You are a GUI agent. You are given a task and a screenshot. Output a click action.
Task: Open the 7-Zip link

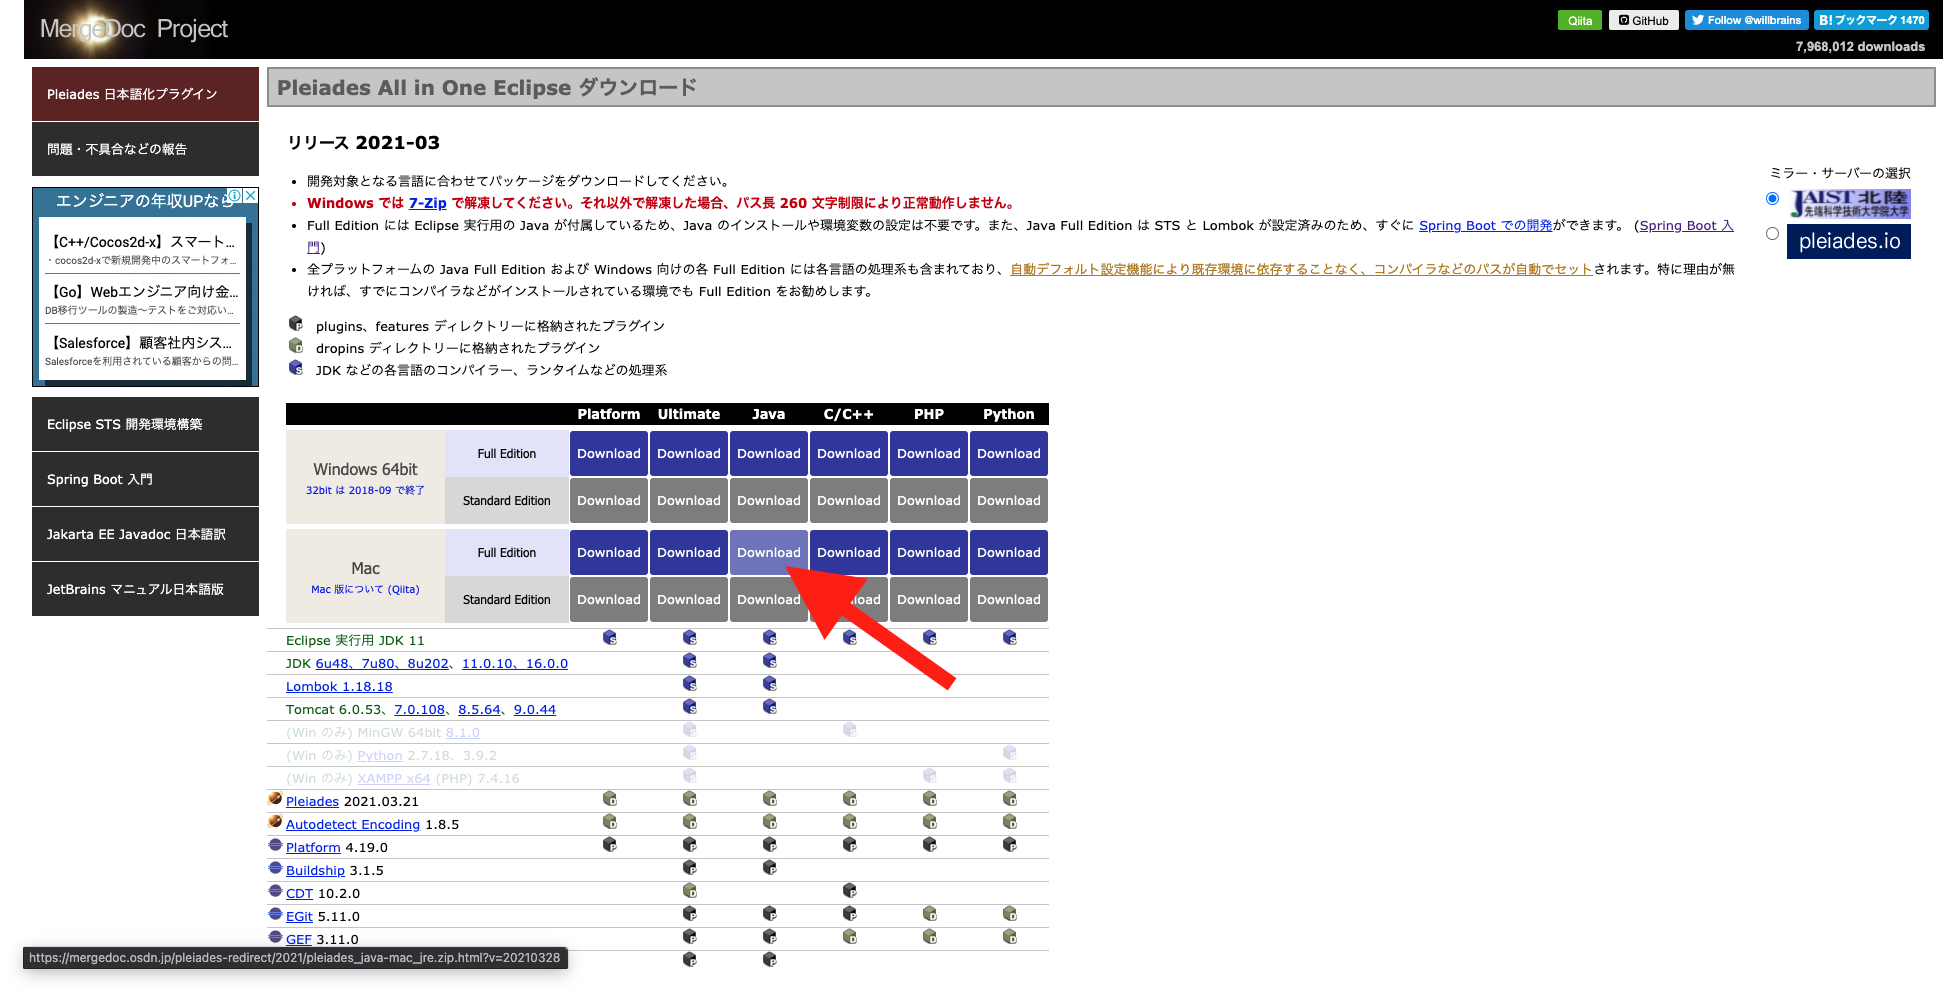427,203
